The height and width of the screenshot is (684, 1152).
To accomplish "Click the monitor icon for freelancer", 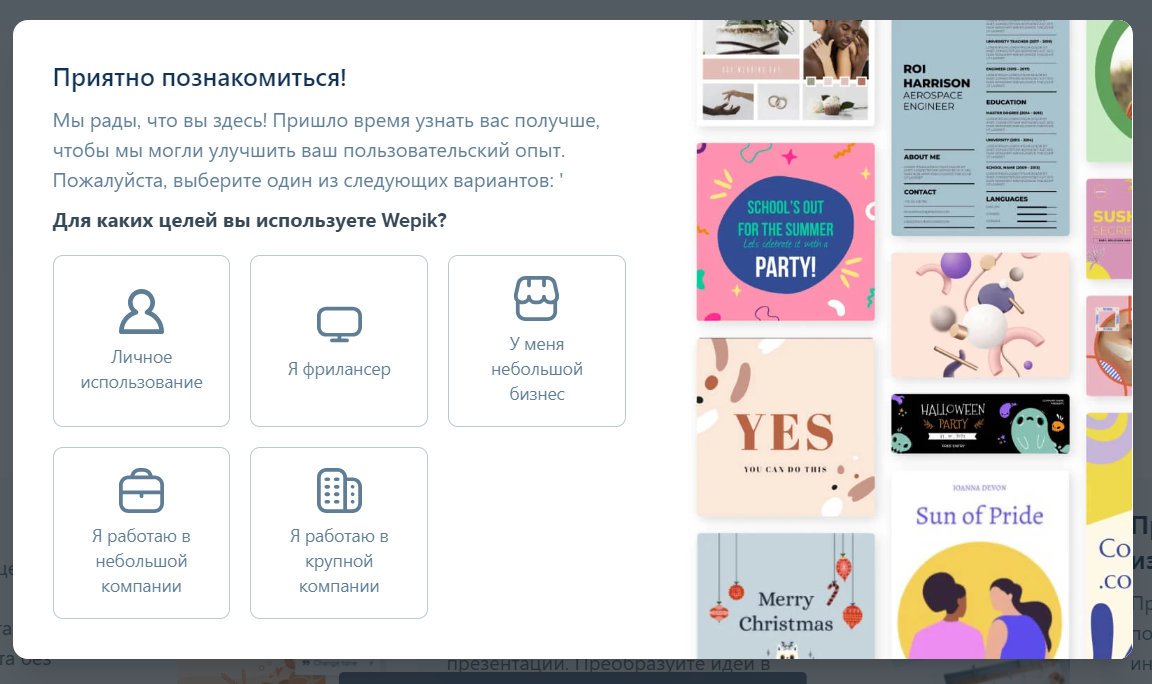I will 339,324.
